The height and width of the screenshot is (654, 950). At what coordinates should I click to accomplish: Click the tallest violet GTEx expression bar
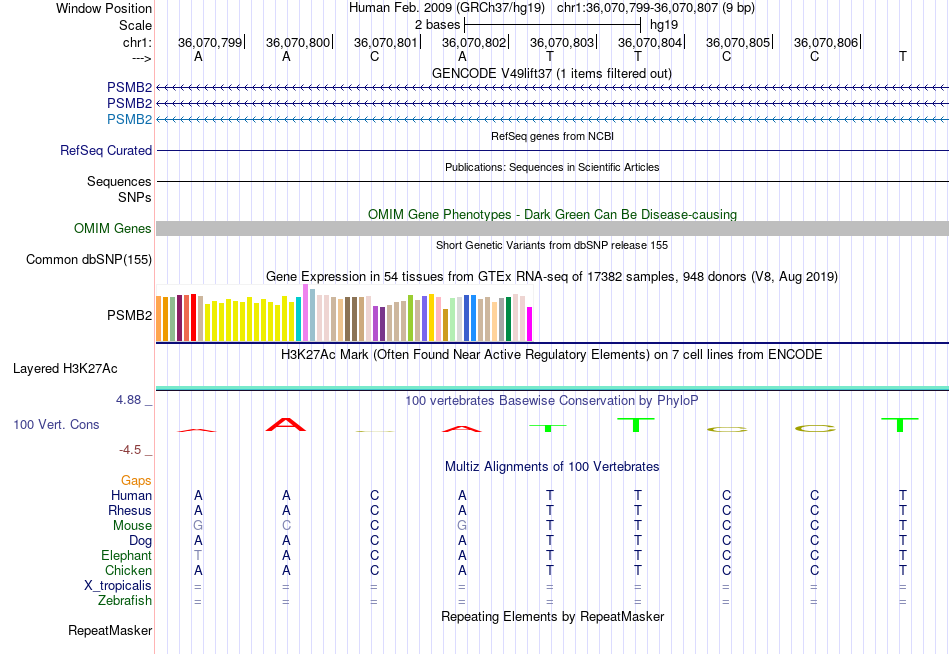[x=305, y=313]
